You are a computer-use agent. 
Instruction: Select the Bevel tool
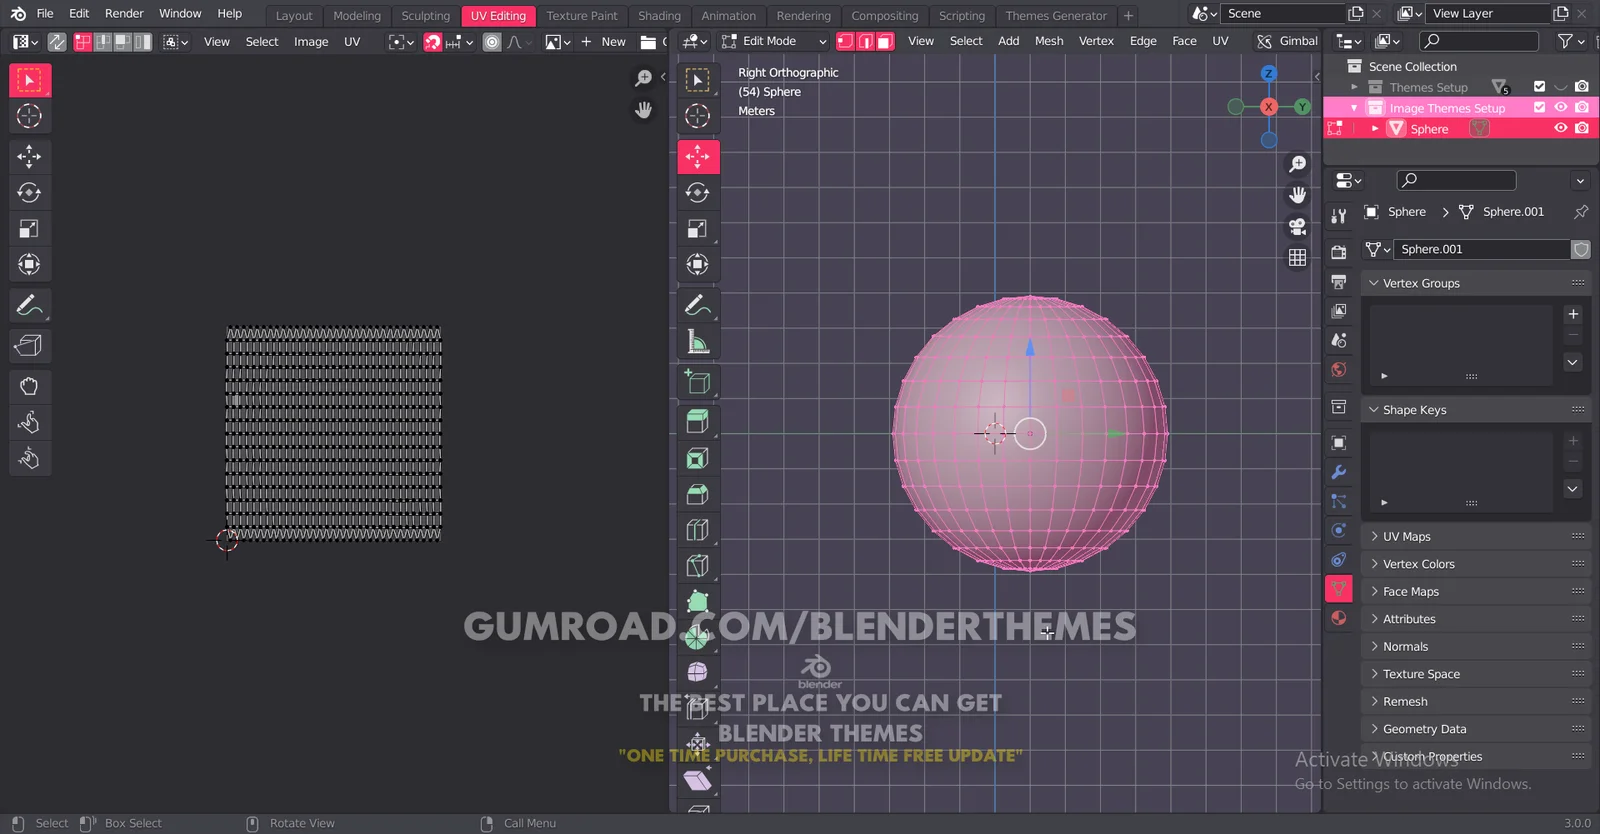tap(698, 494)
